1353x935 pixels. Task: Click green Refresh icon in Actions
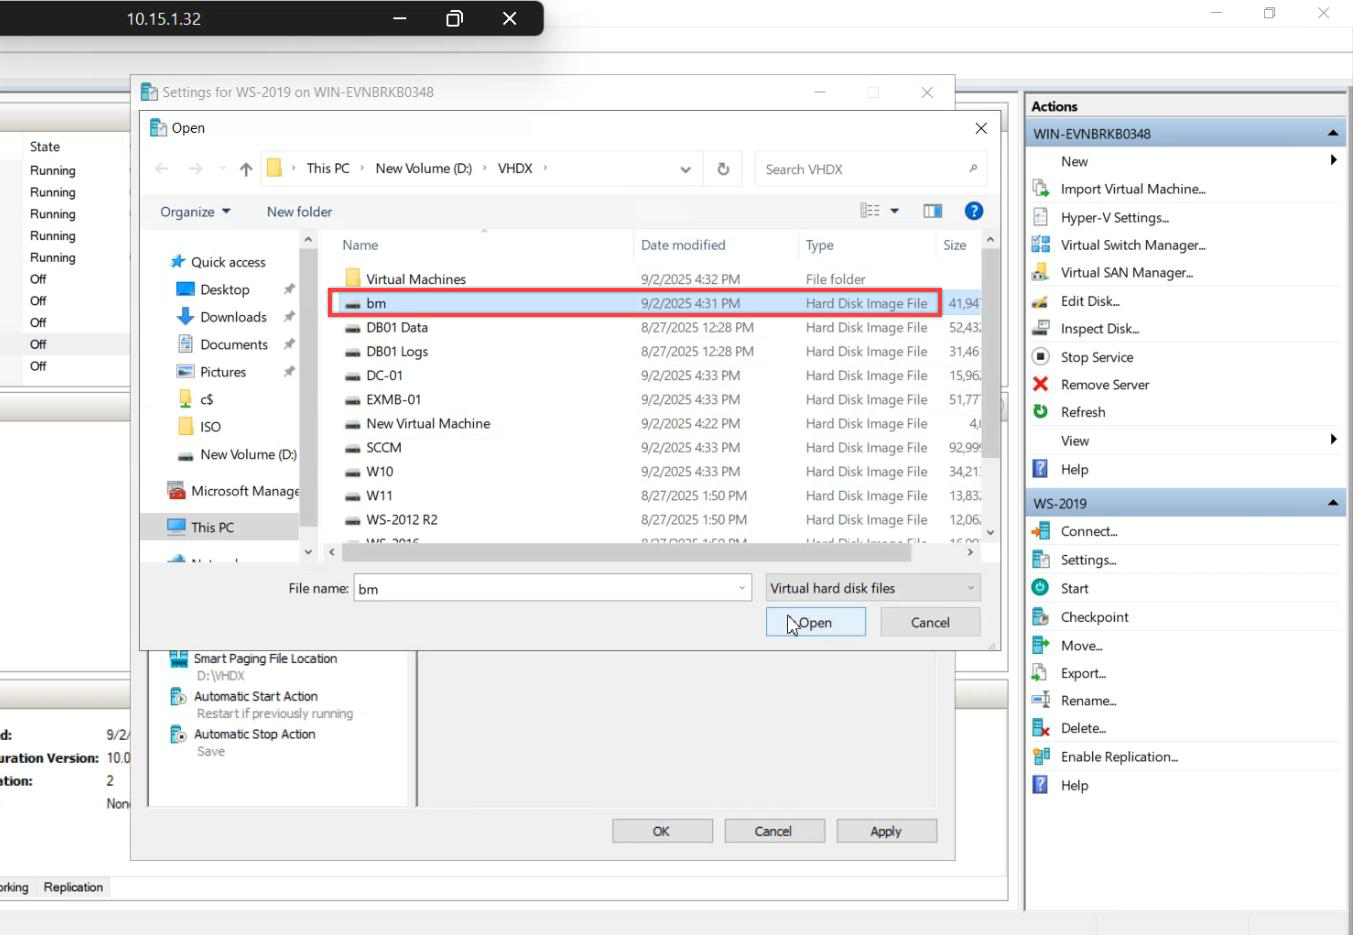pos(1040,412)
